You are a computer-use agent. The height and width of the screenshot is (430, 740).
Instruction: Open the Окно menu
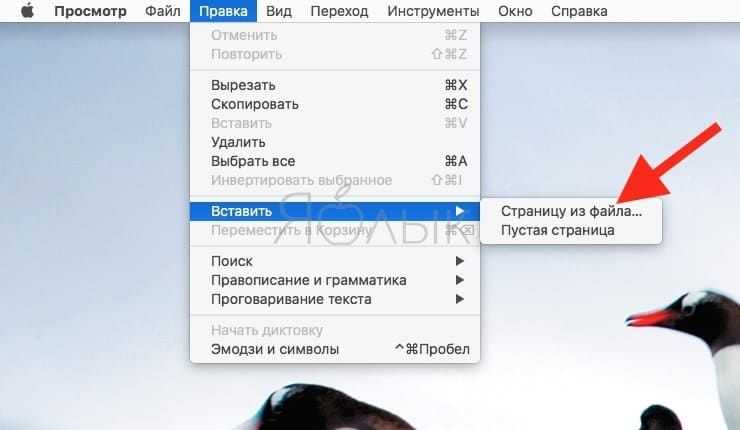coord(515,11)
